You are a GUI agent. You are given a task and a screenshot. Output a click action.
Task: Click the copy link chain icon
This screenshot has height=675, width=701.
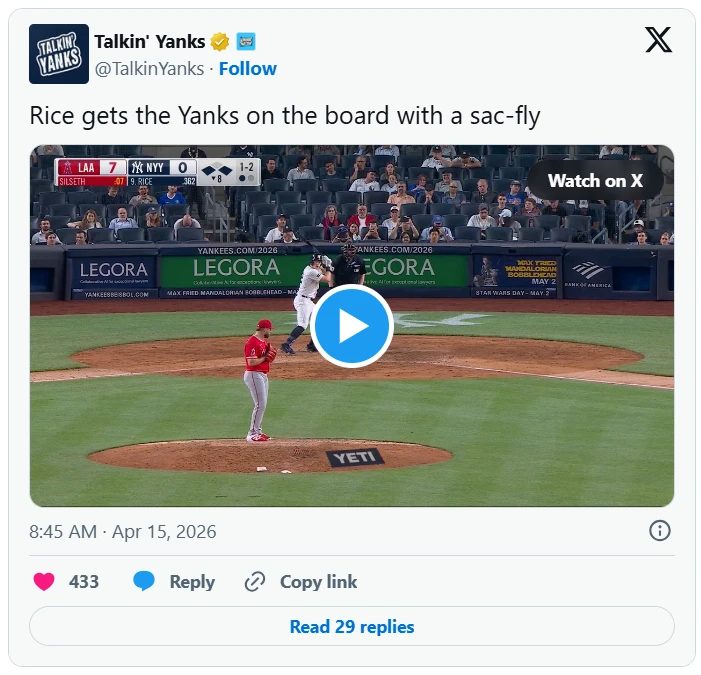point(255,582)
